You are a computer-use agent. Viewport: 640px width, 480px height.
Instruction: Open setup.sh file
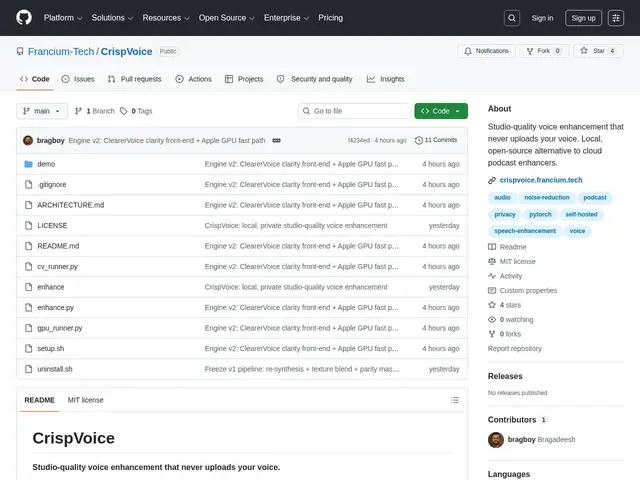point(51,348)
